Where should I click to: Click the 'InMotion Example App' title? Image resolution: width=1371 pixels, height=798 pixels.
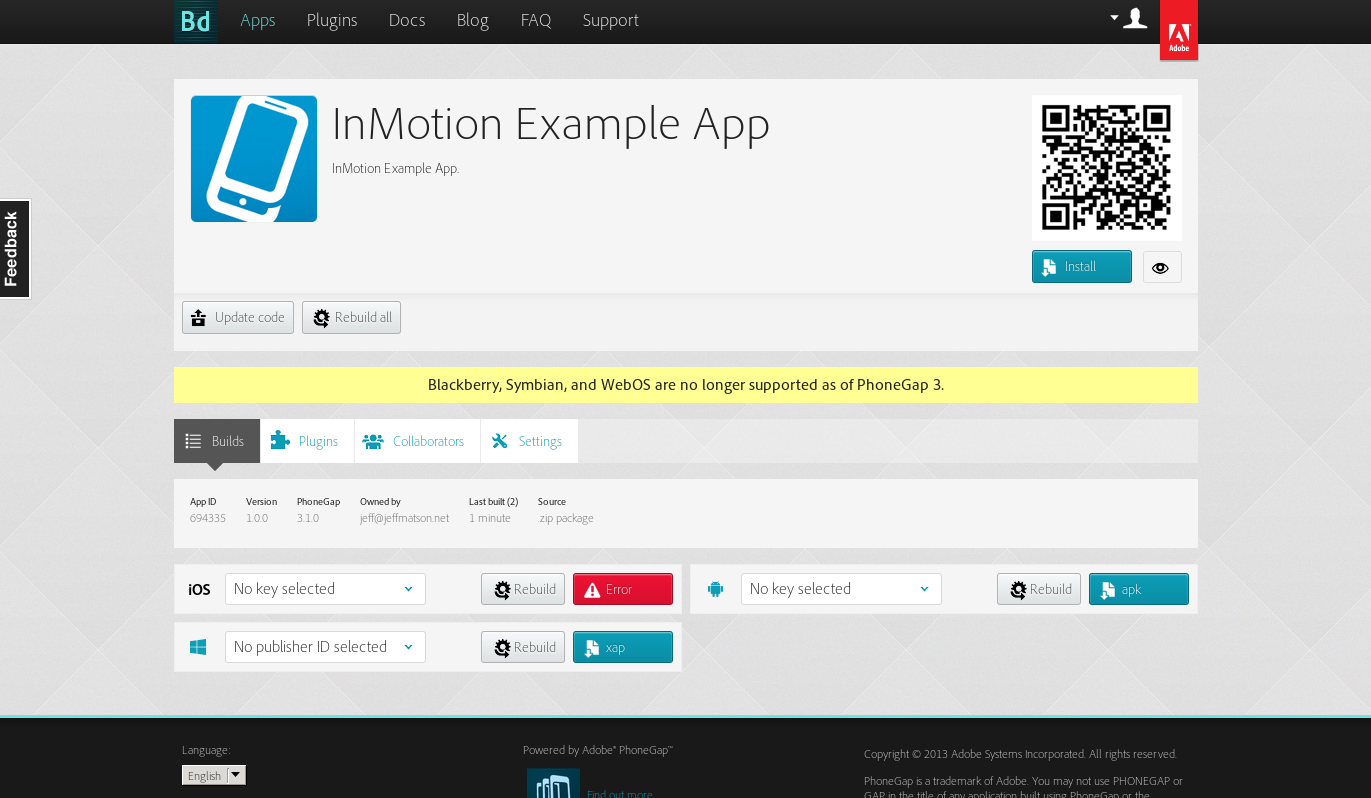tap(551, 124)
